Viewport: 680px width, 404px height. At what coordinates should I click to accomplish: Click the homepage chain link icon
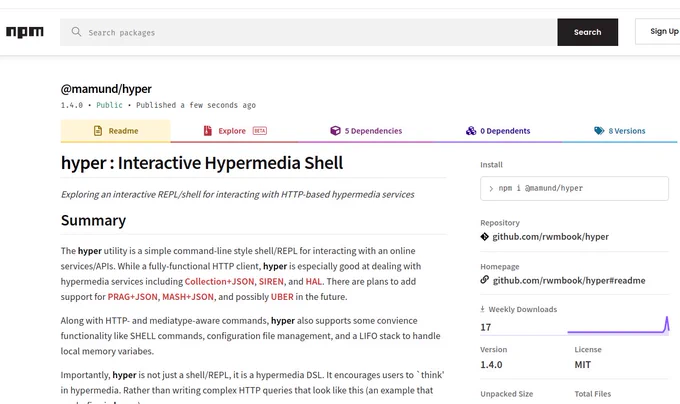484,280
